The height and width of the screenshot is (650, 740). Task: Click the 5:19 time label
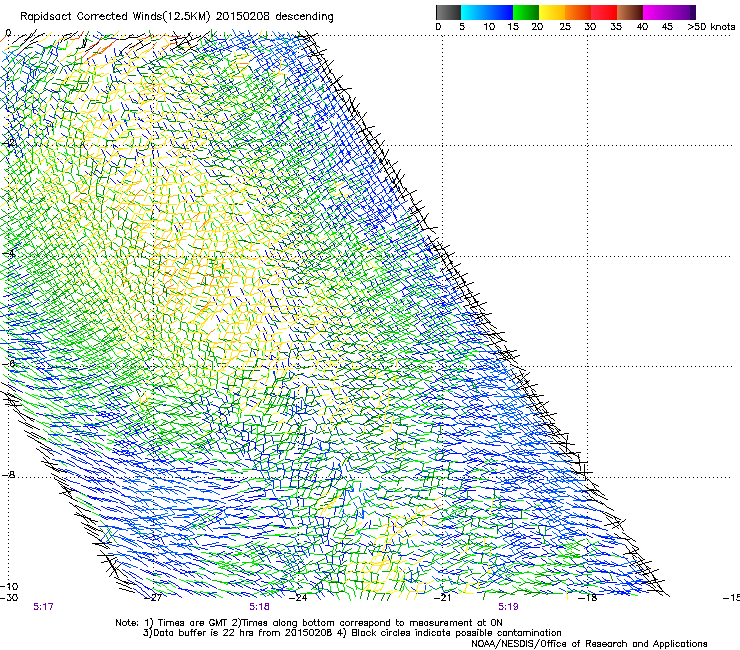coord(508,607)
